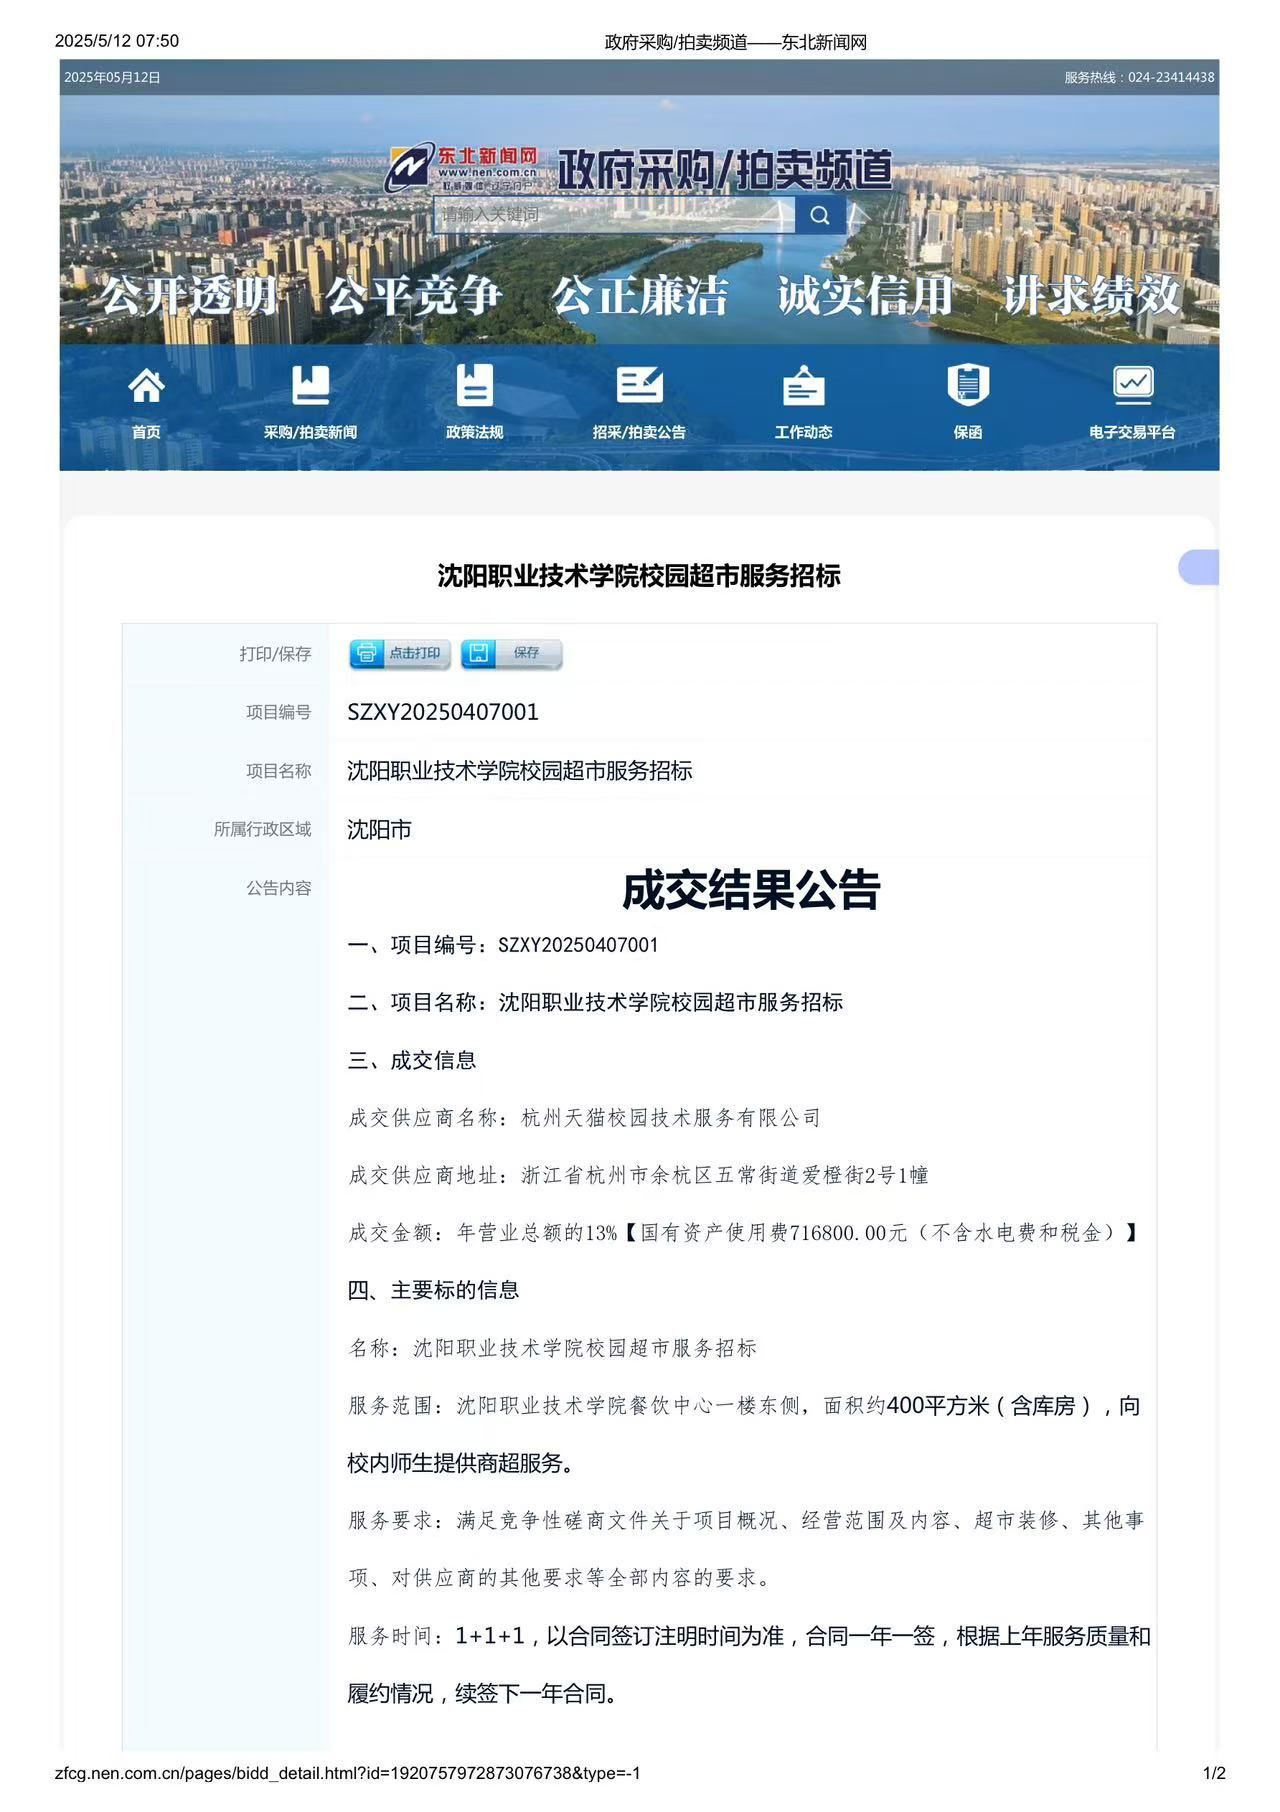The width and height of the screenshot is (1280, 1812).
Task: Click the magnifier search icon
Action: 820,215
